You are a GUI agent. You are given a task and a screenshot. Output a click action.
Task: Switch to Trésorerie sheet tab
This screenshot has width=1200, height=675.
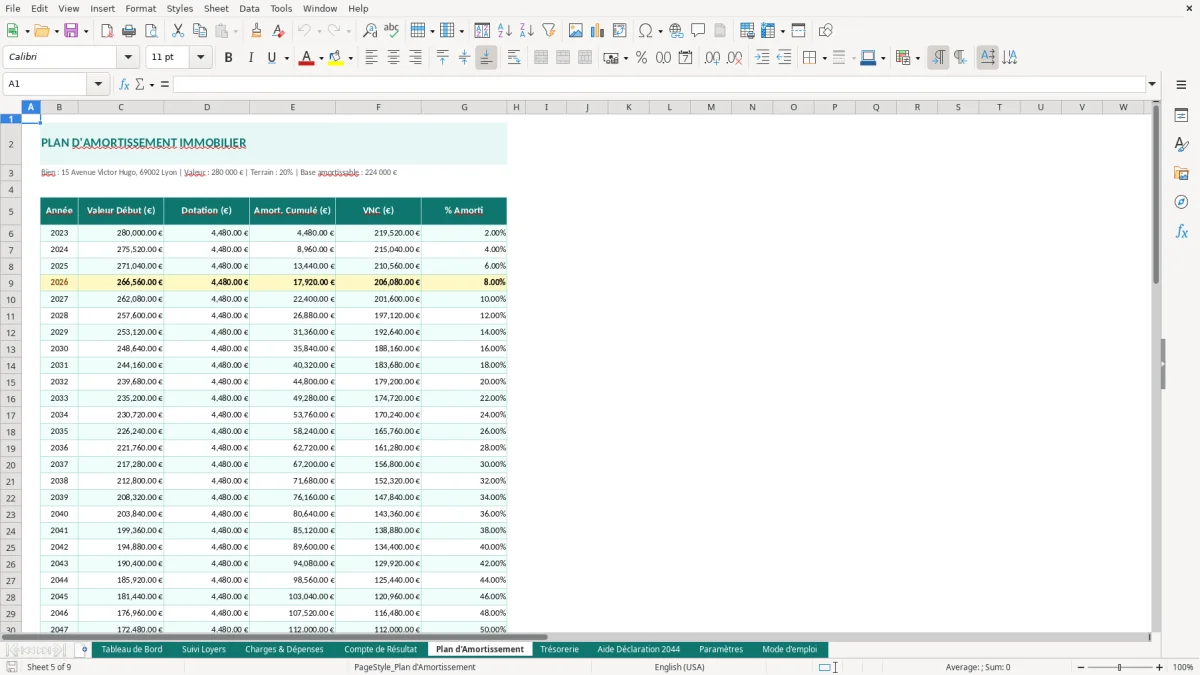pyautogui.click(x=559, y=649)
